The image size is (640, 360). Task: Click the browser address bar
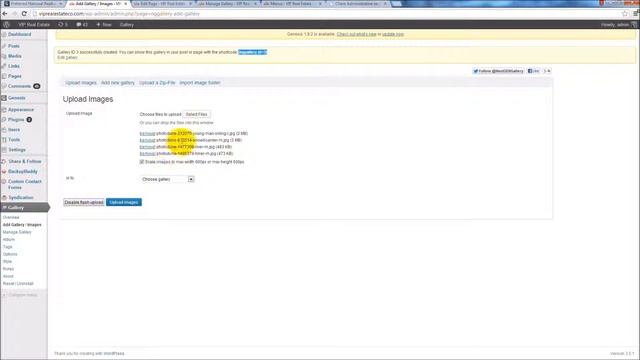point(327,14)
